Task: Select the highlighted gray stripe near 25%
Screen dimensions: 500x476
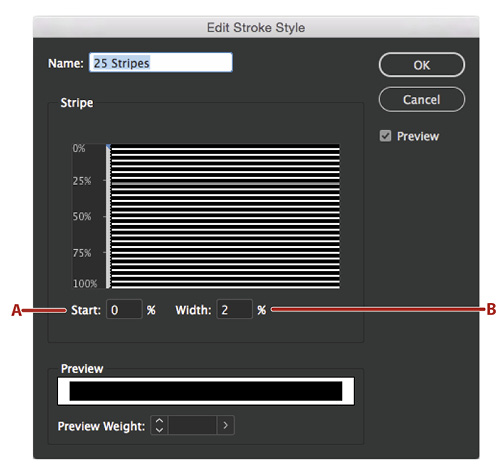Action: coord(226,183)
